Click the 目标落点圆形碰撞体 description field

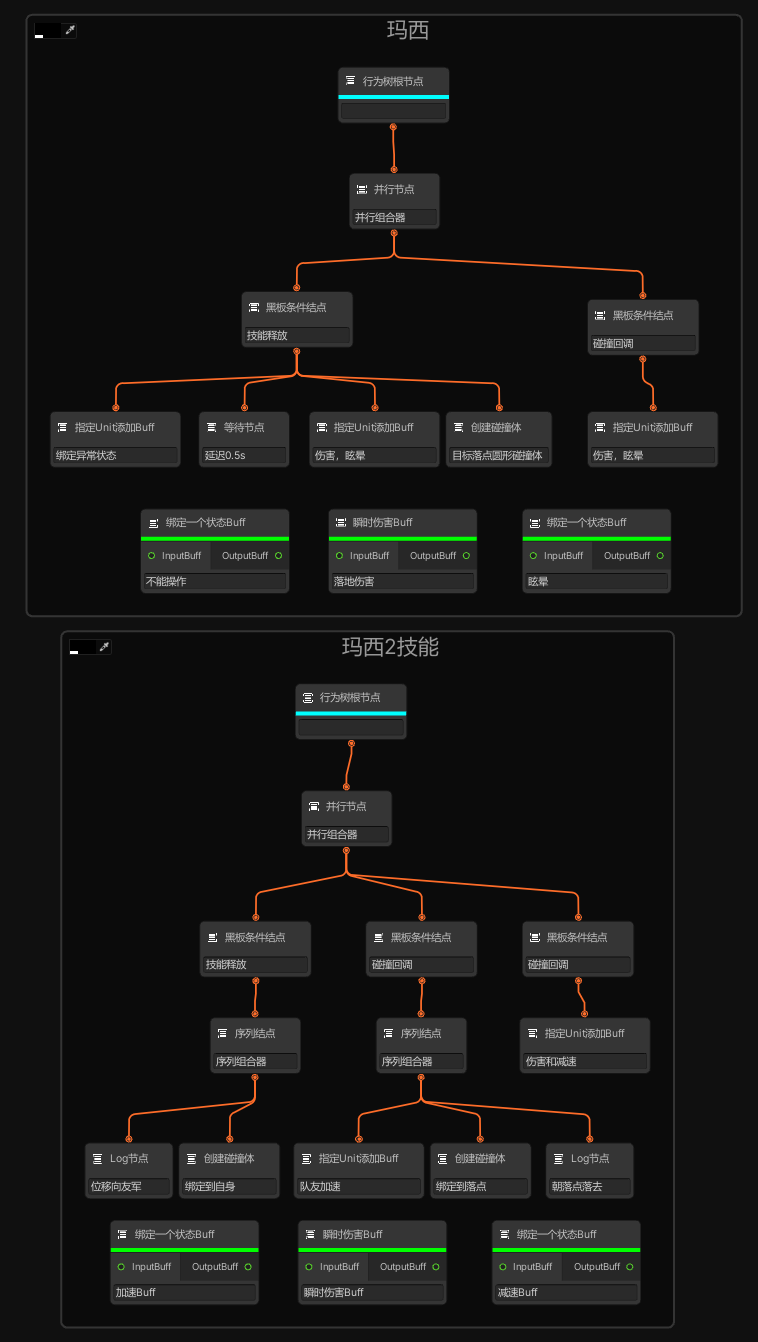(x=498, y=455)
